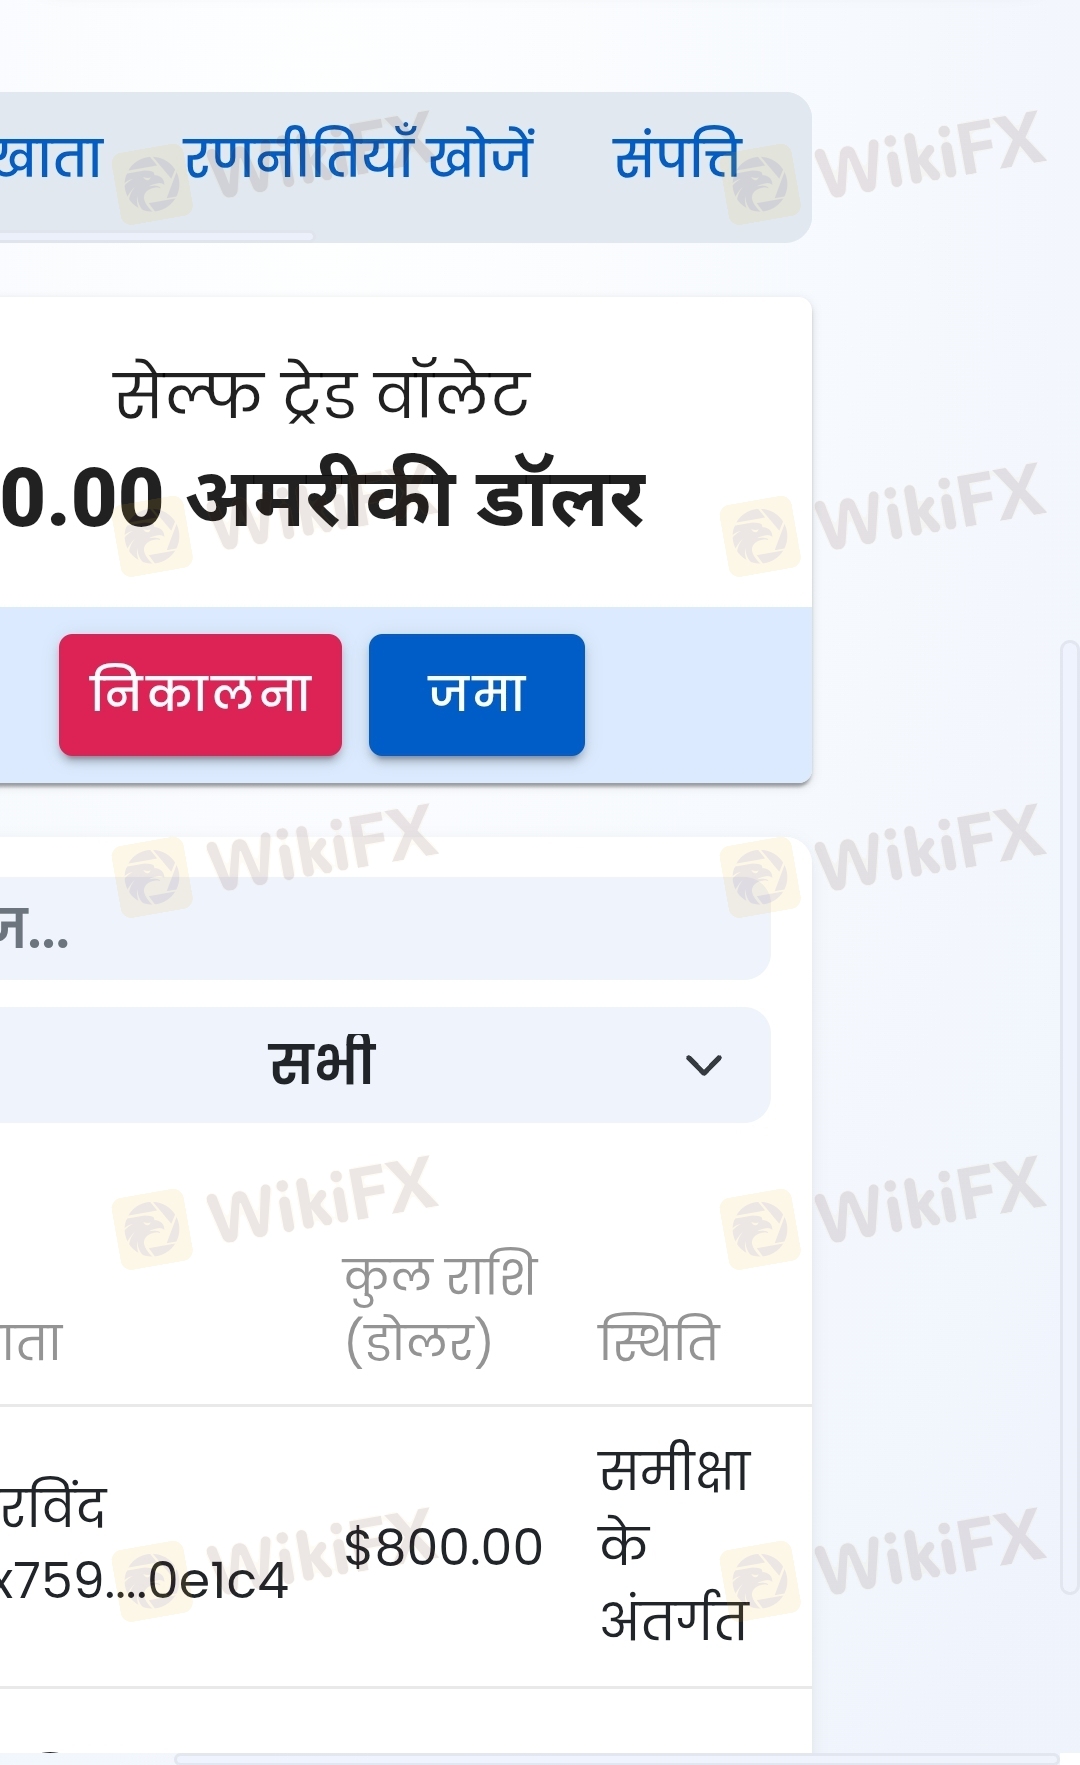Sort by the स्थिति column header
This screenshot has height=1765, width=1080.
point(658,1340)
